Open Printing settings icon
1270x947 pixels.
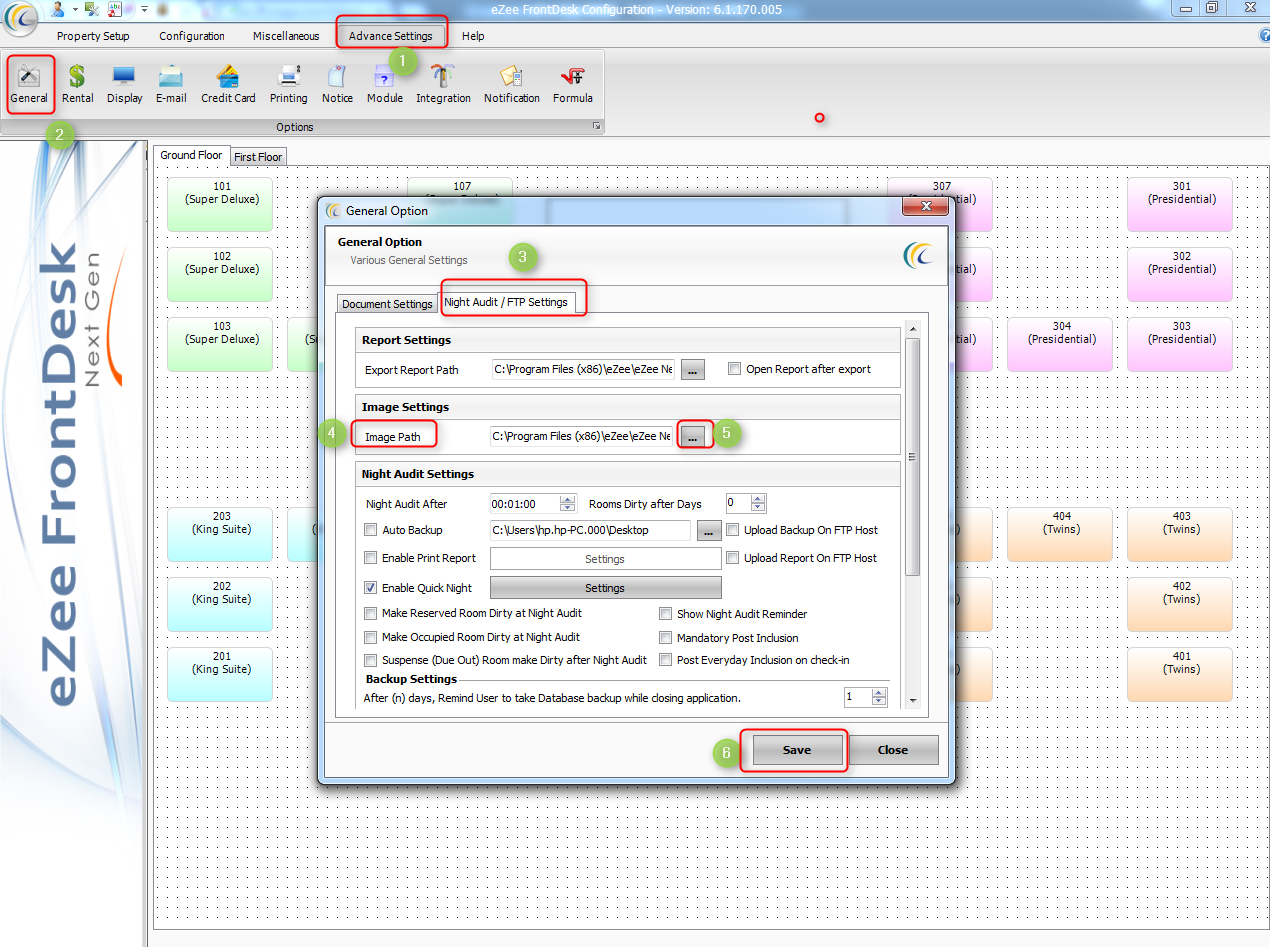point(289,84)
